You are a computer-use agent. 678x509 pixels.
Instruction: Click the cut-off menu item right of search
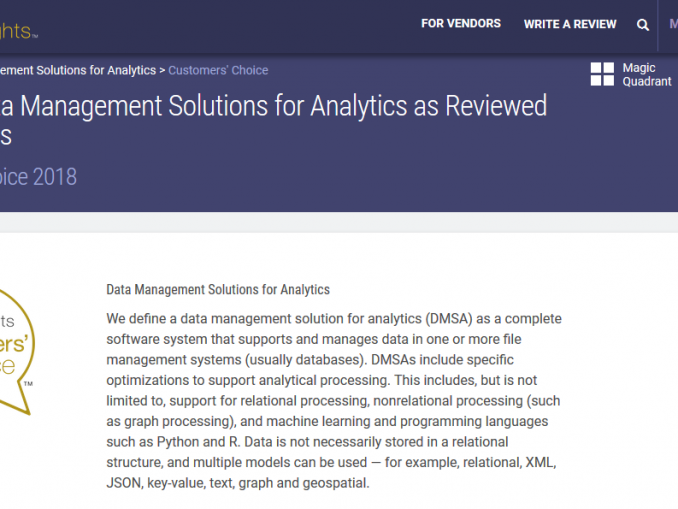(673, 25)
